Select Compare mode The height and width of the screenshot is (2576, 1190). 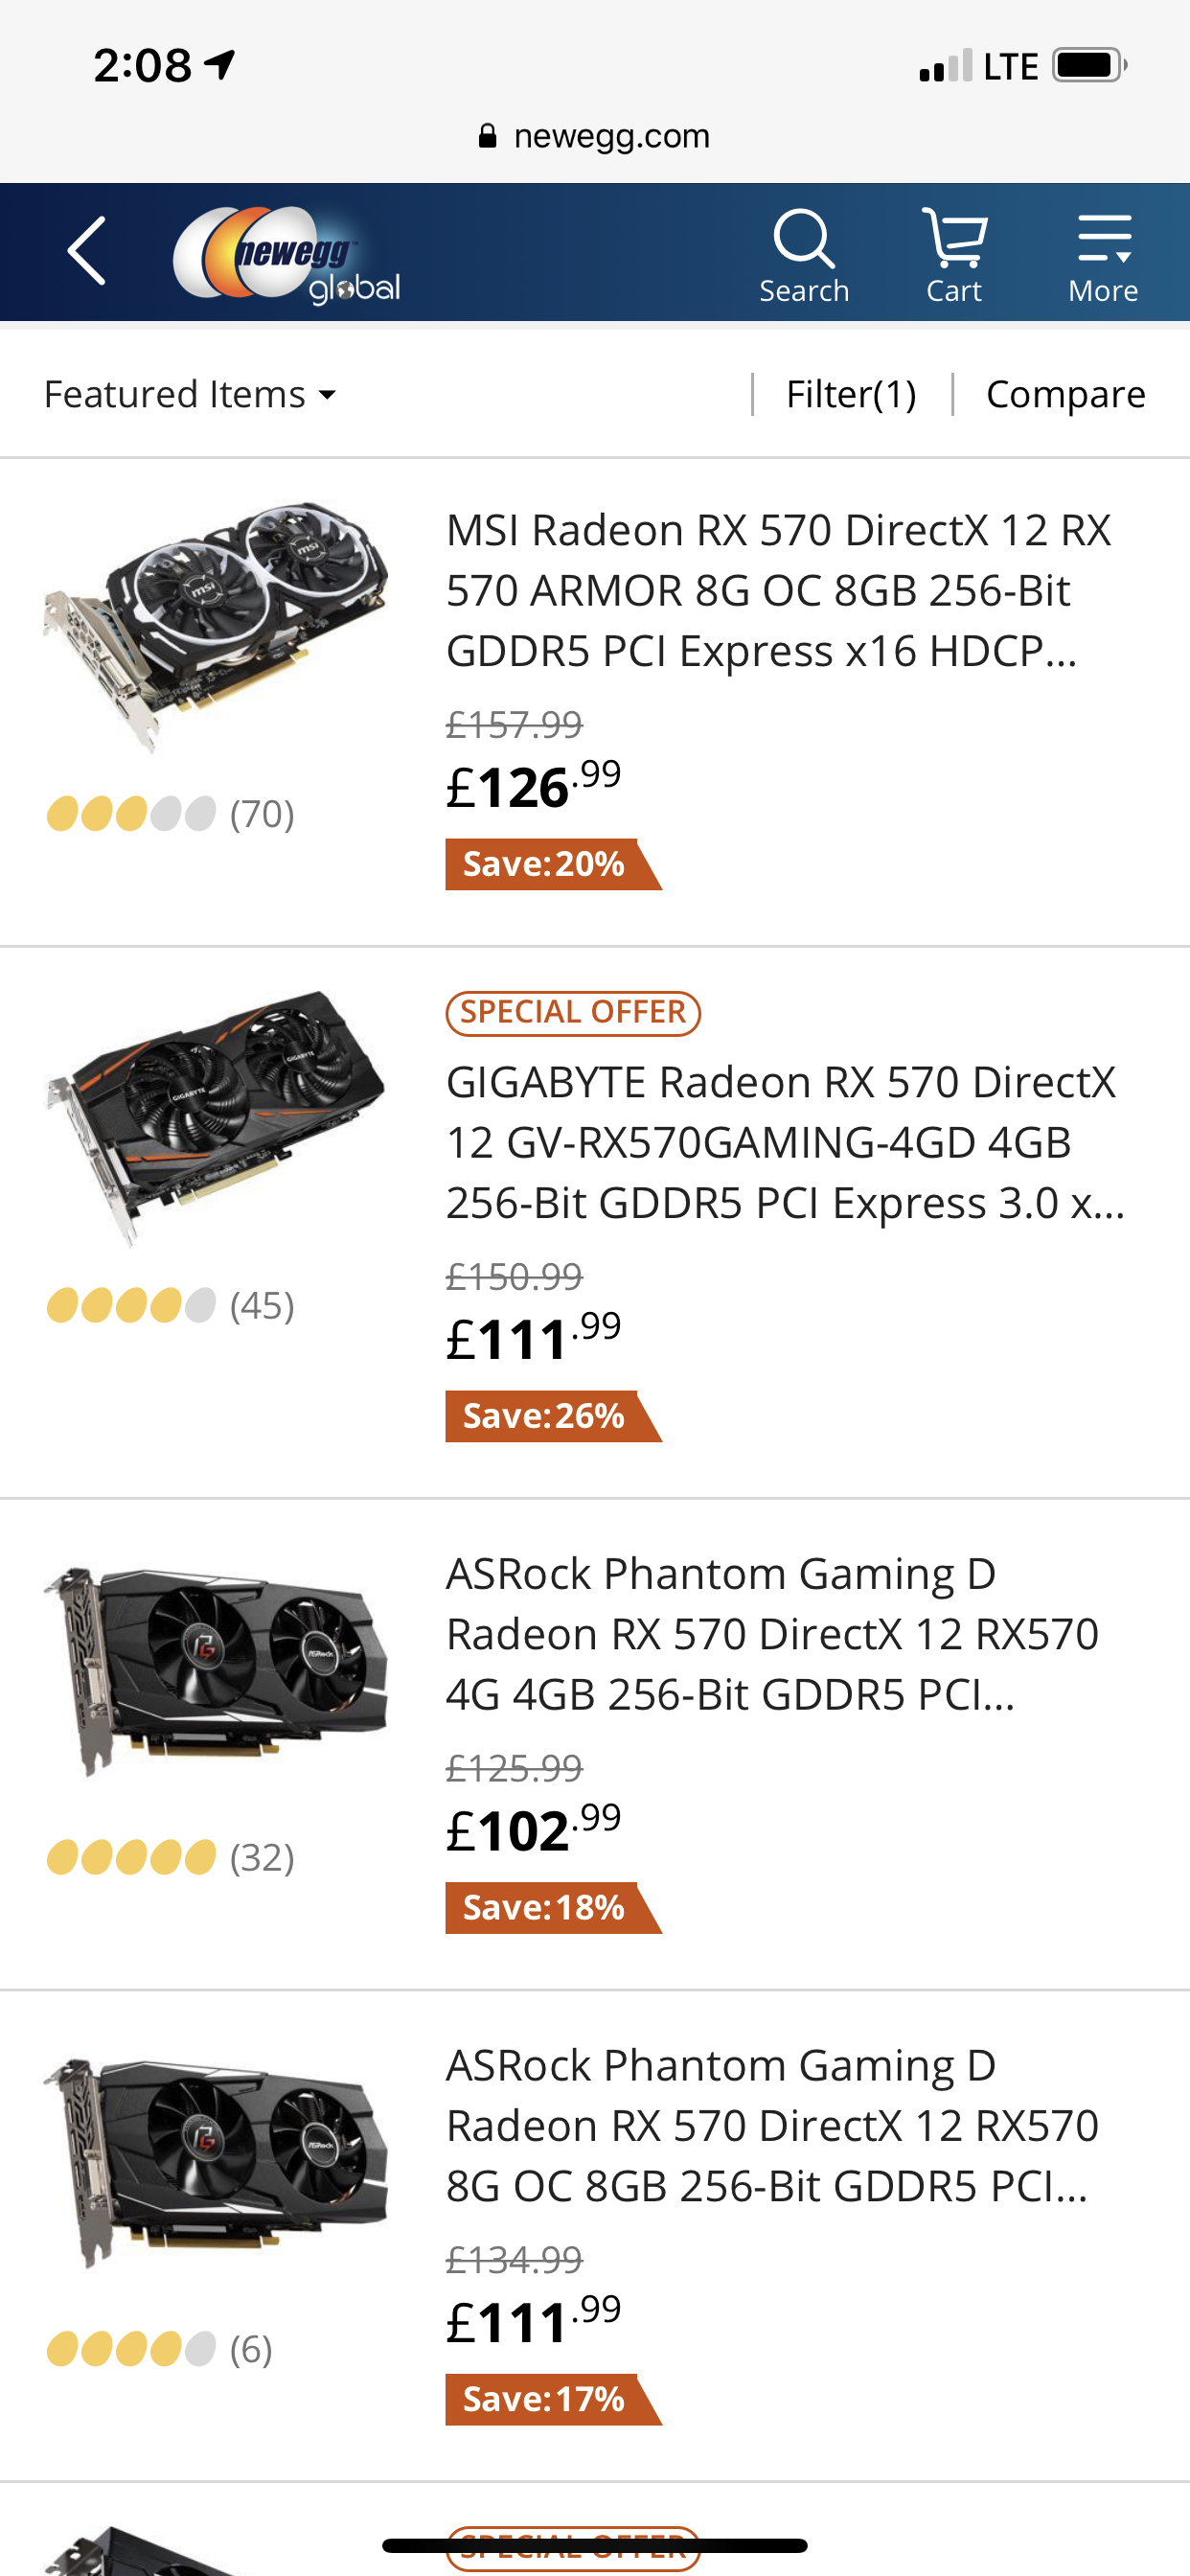click(x=1065, y=394)
